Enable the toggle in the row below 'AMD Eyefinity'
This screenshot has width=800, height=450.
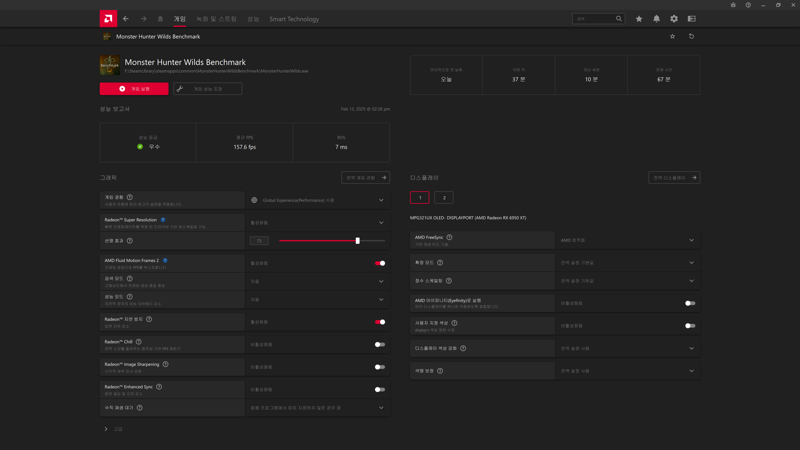point(690,326)
